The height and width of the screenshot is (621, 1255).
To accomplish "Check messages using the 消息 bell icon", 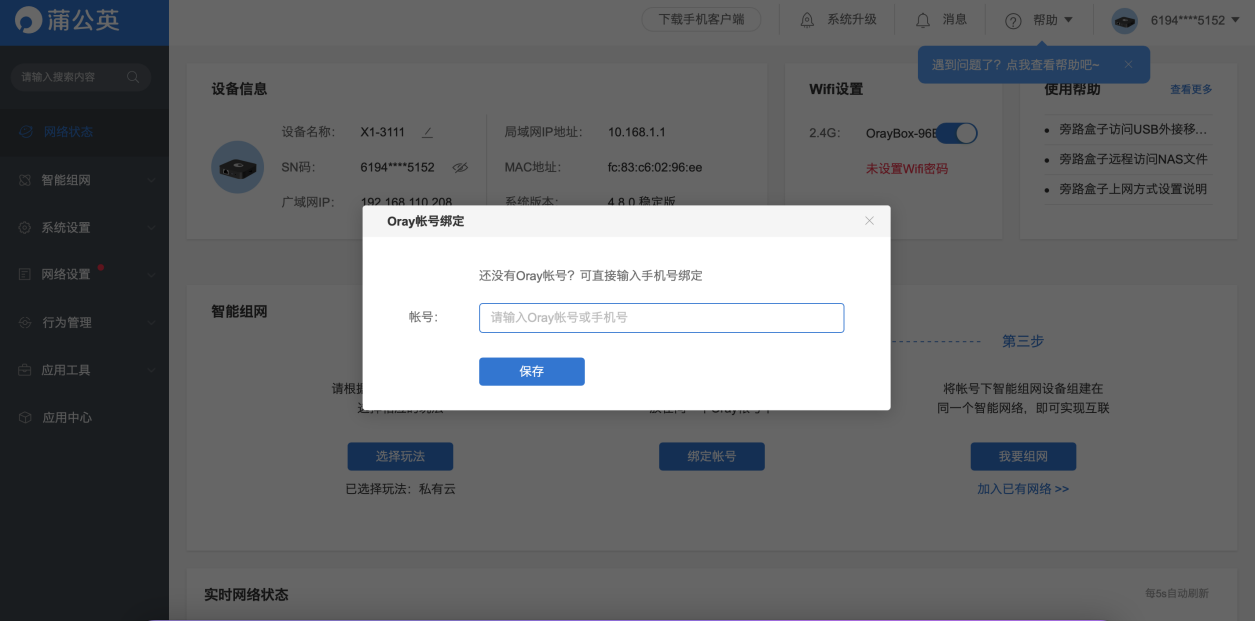I will (921, 18).
